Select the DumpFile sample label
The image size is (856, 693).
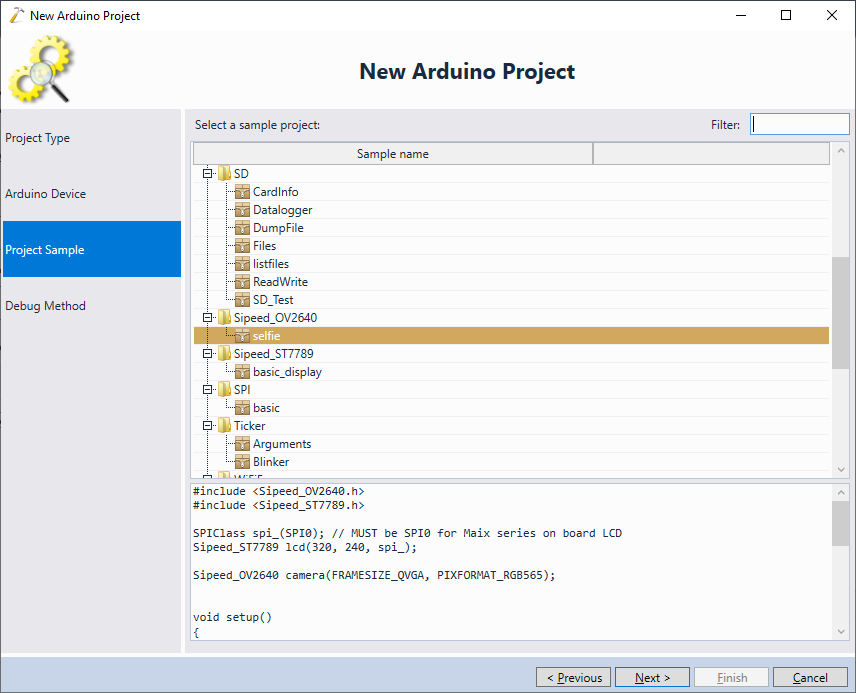click(278, 228)
